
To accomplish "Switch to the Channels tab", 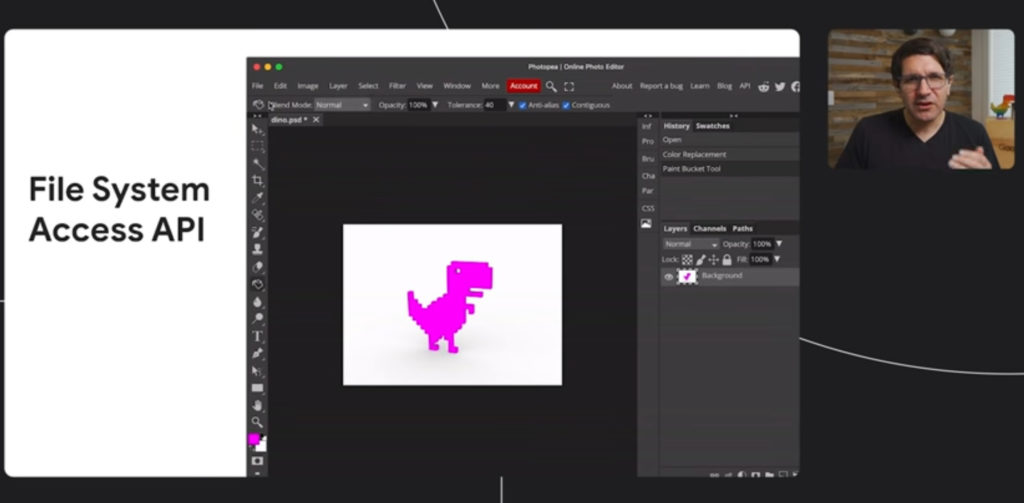I will pyautogui.click(x=709, y=229).
